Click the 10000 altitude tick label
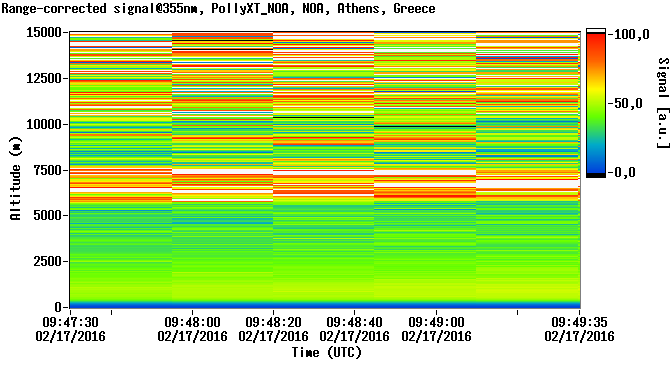The image size is (672, 378). pos(44,124)
